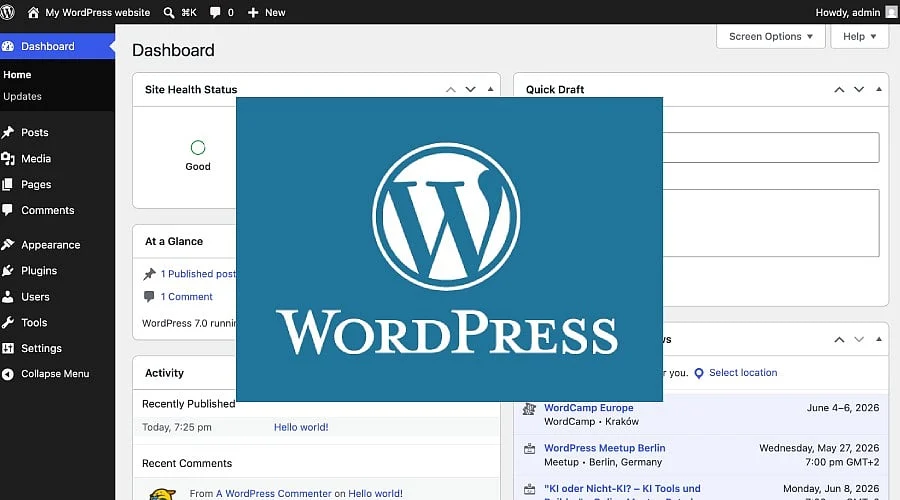
Task: Click the home icon beside My WordPress website
Action: click(x=33, y=12)
